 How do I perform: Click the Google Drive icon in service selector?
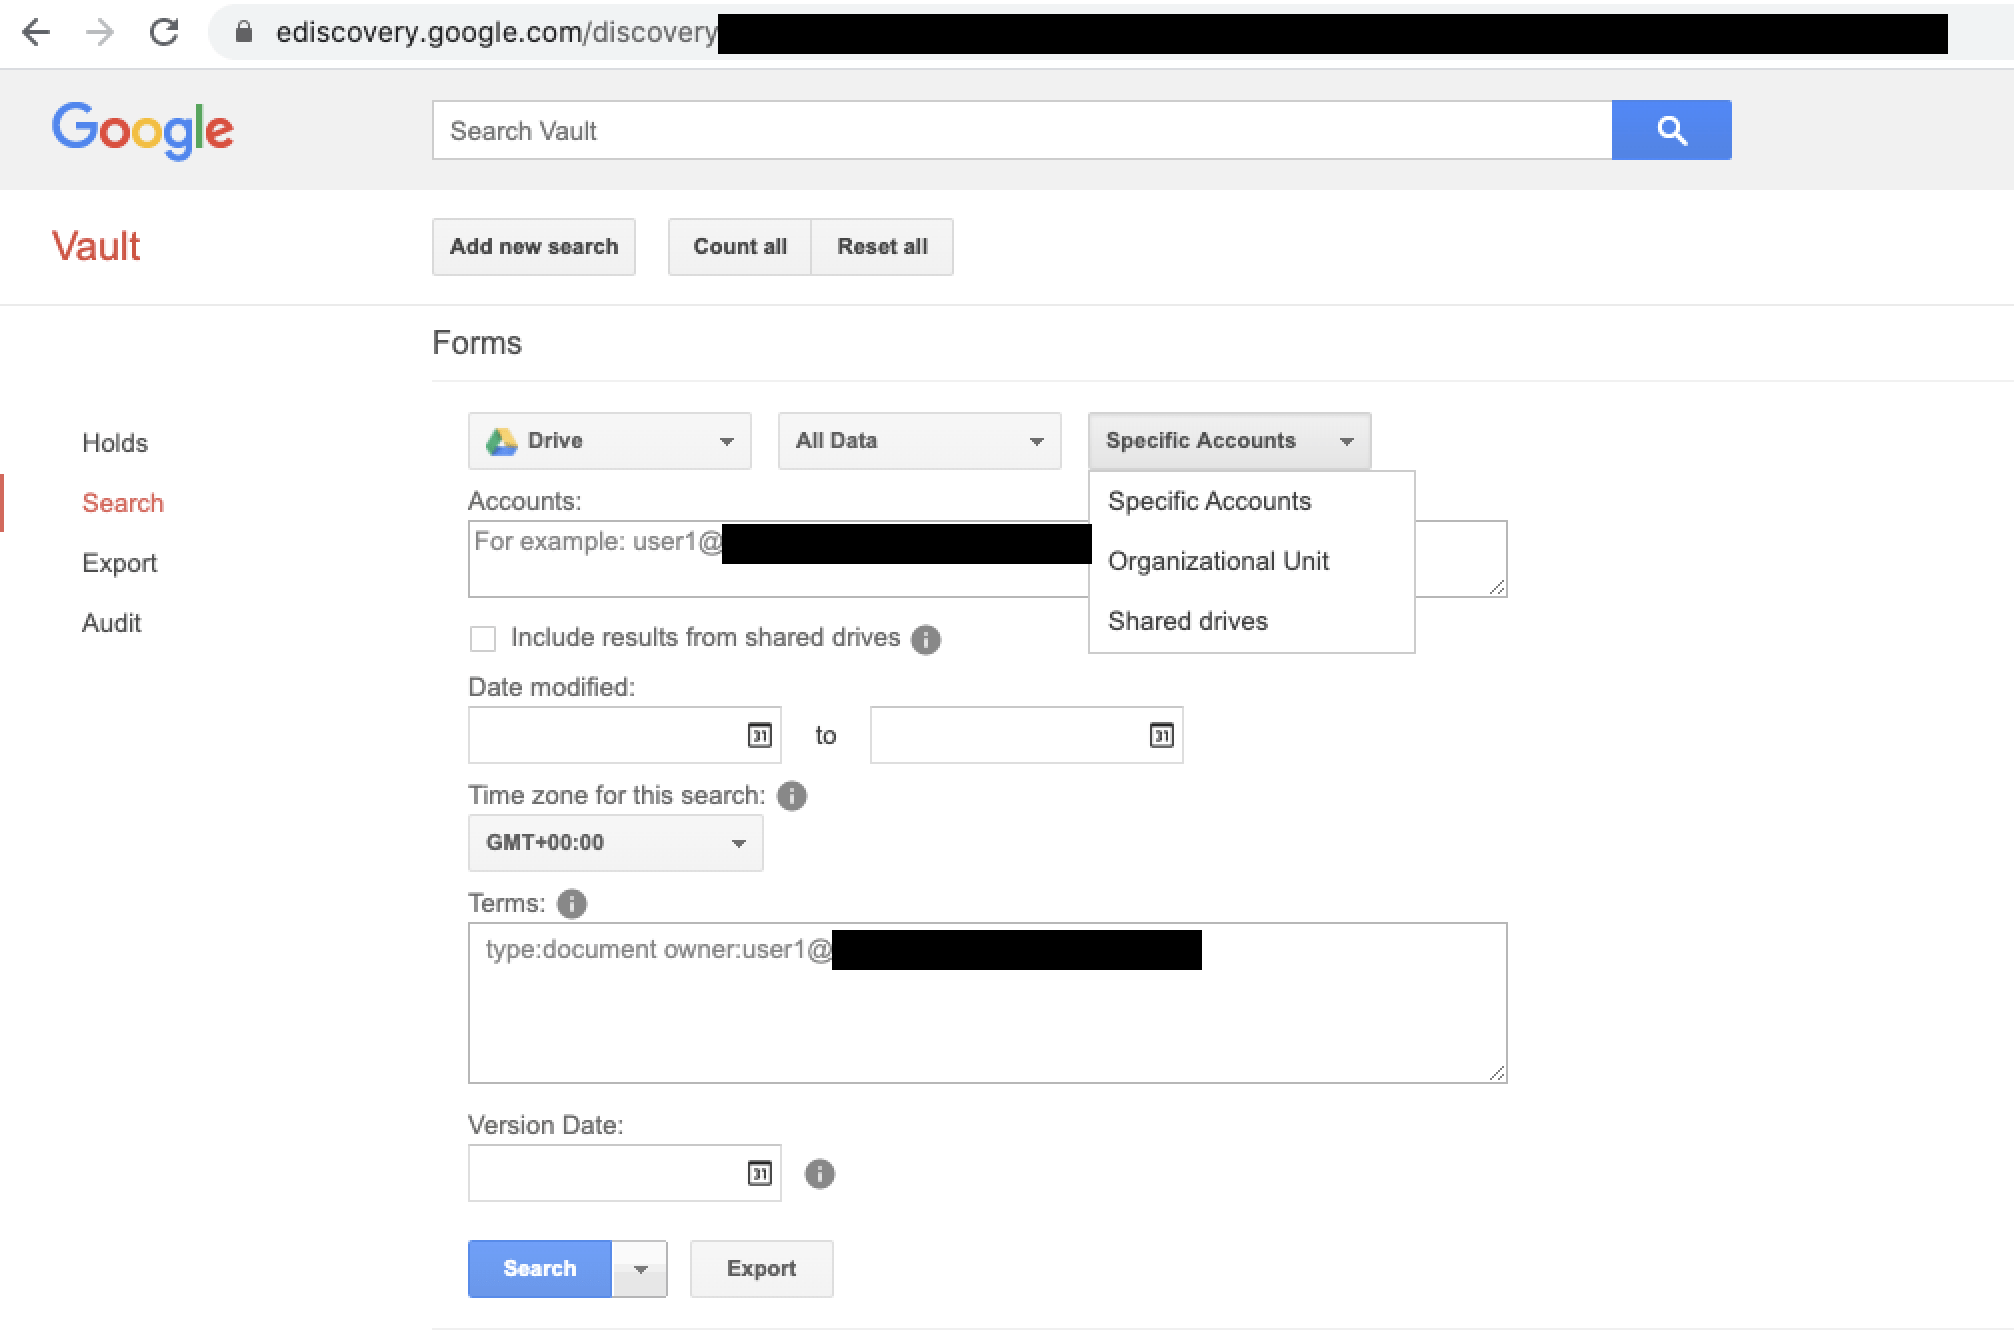click(500, 440)
